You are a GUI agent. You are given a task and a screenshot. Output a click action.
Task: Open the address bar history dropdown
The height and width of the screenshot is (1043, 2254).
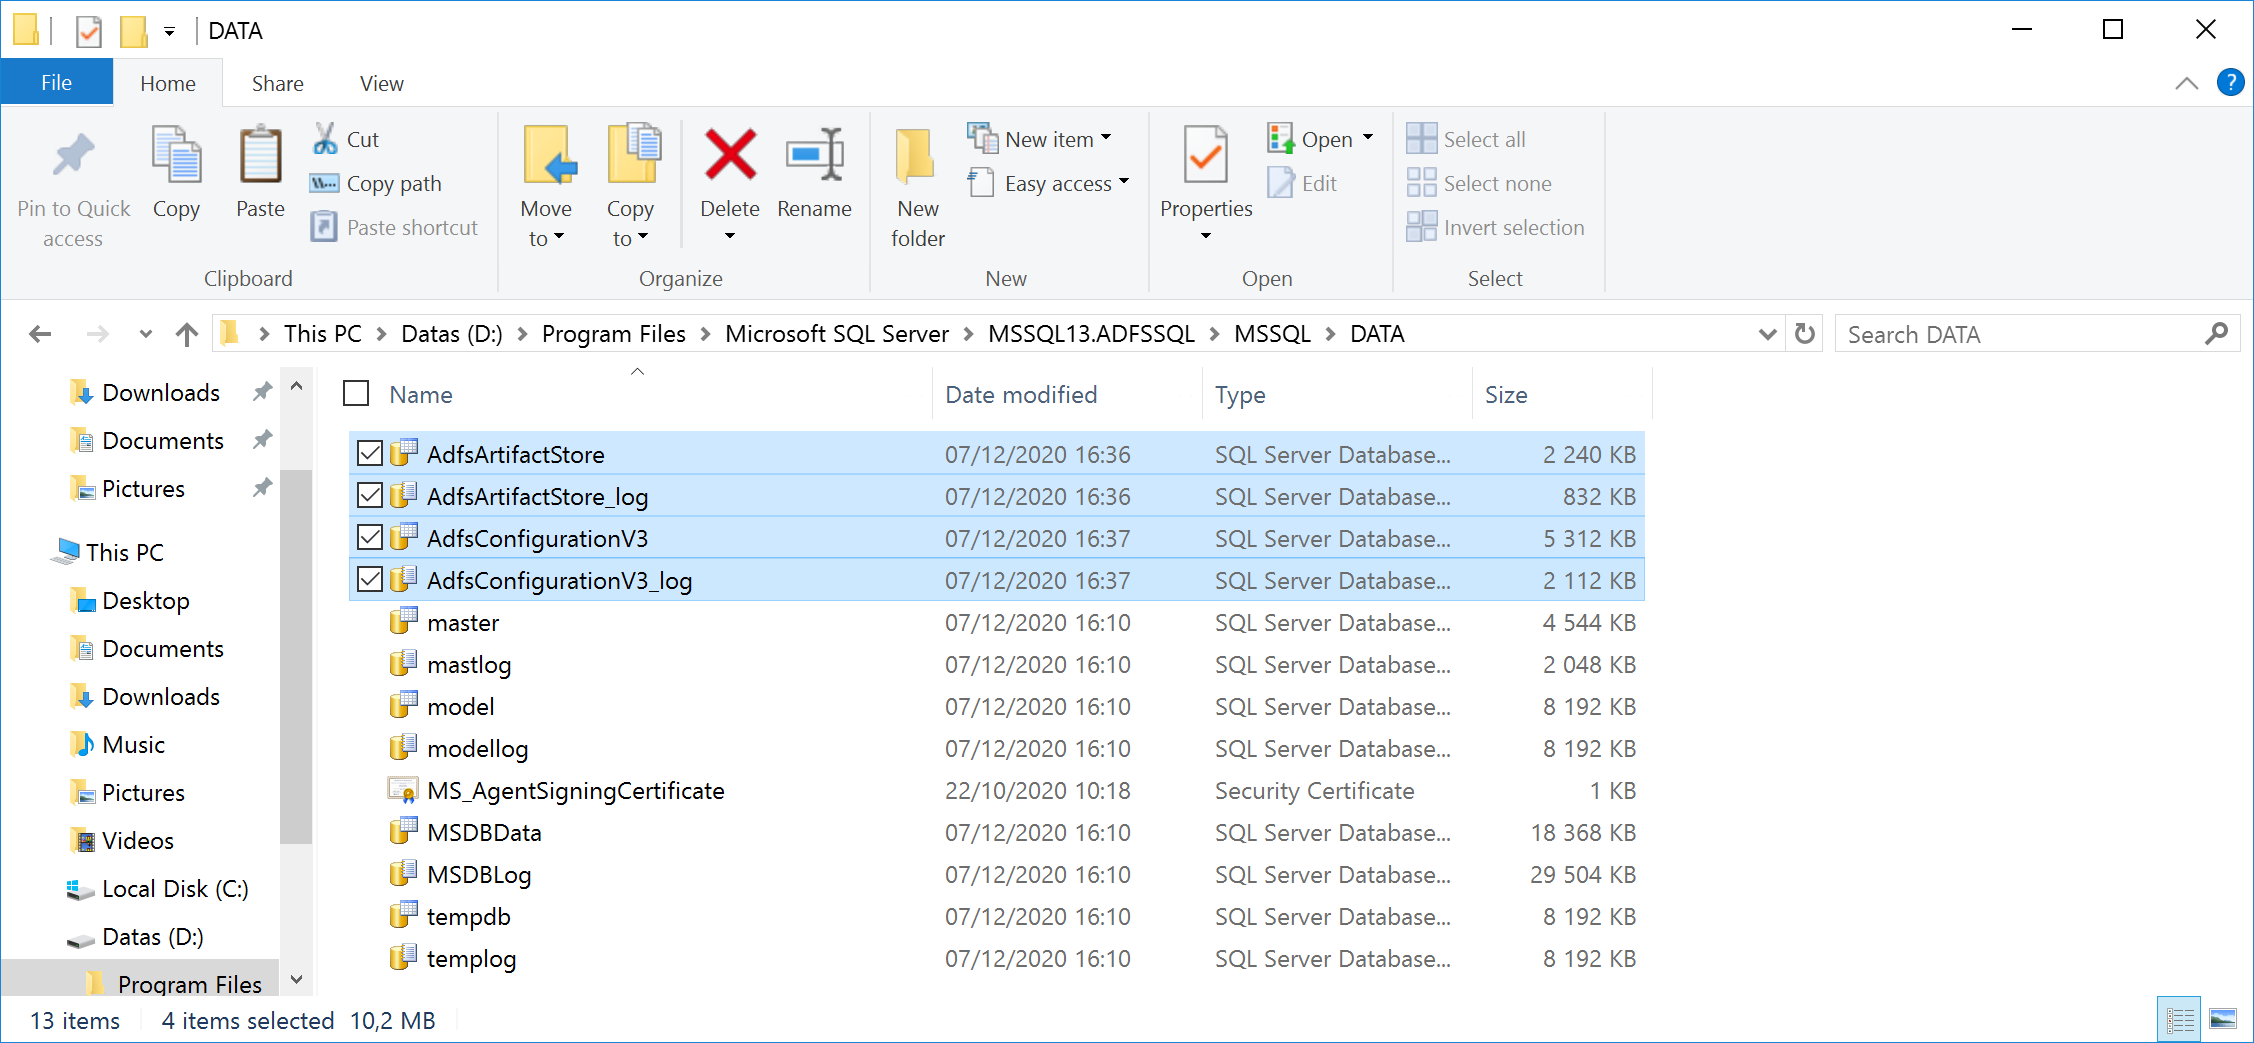point(1766,333)
